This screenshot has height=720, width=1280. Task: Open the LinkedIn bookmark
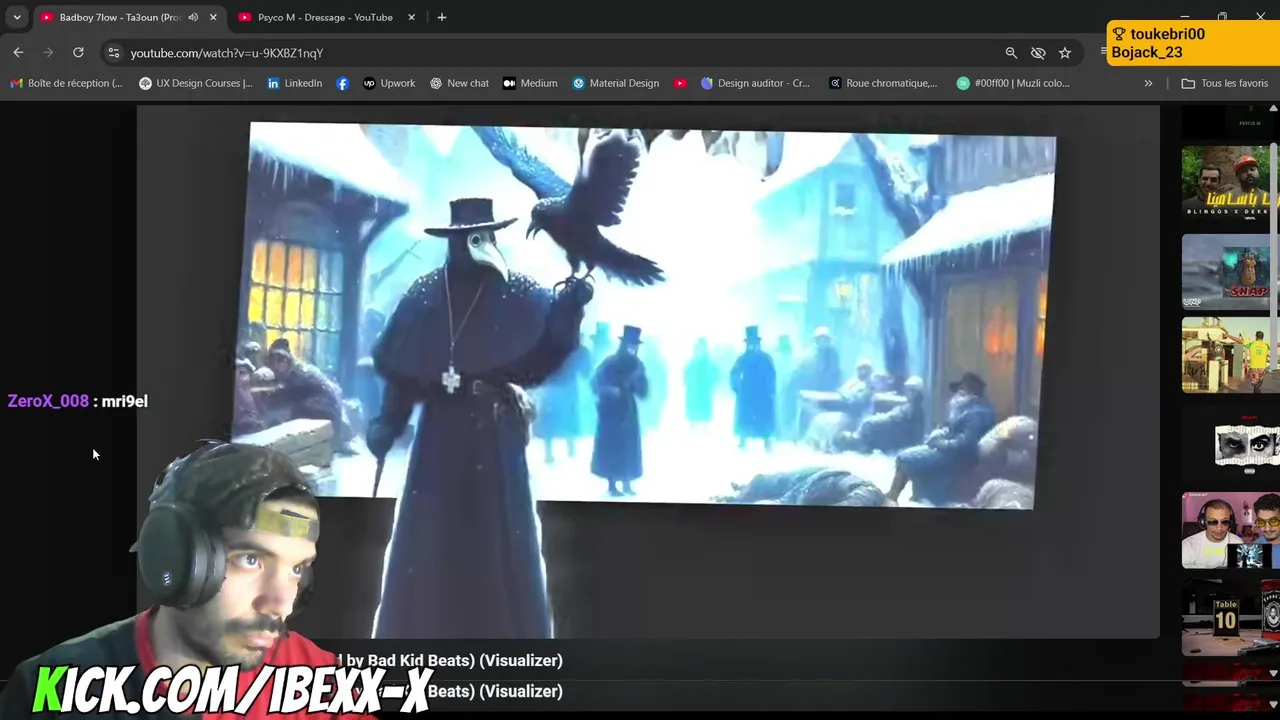click(294, 83)
